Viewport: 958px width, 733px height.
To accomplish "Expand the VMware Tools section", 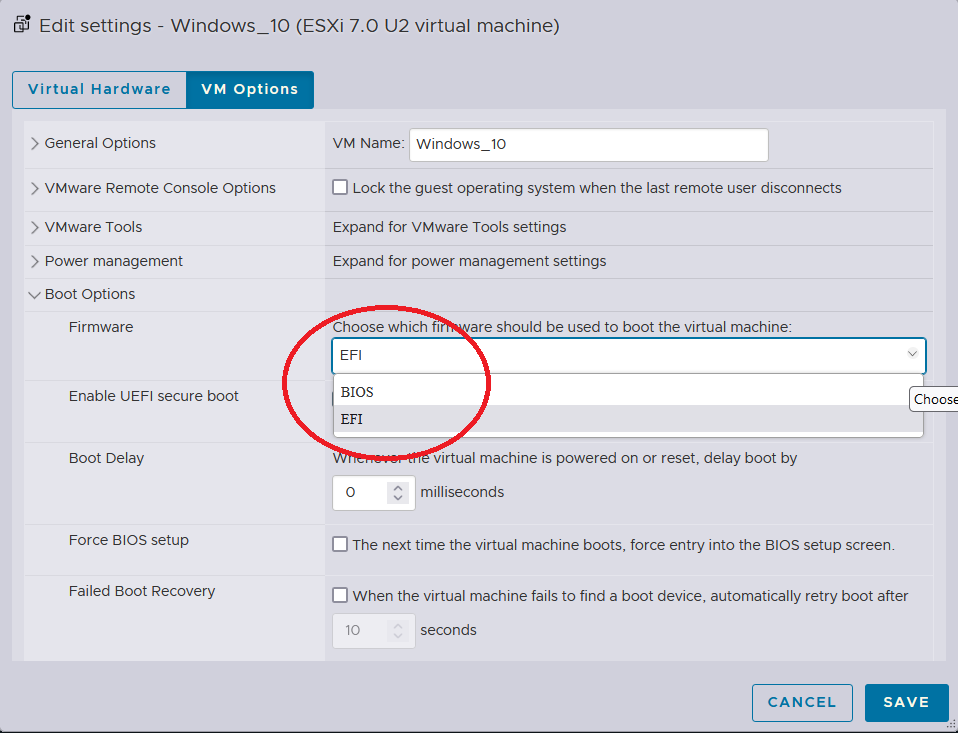I will point(35,227).
